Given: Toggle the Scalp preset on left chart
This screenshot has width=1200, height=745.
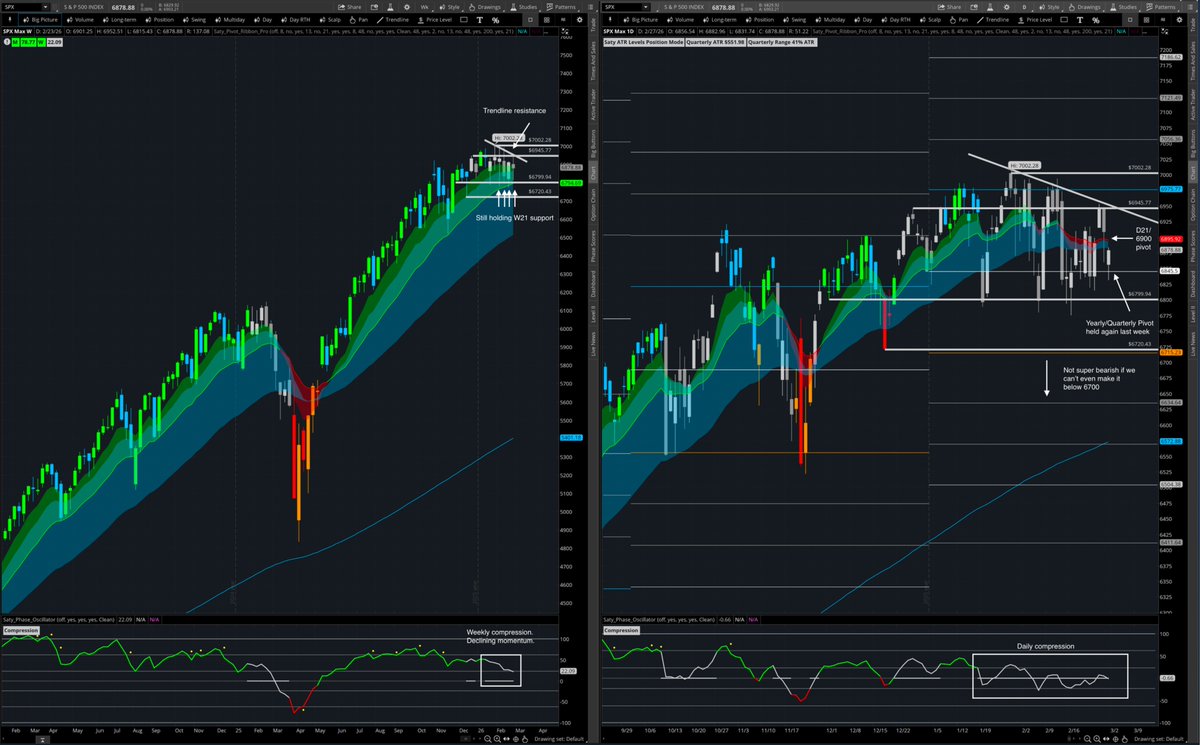Looking at the screenshot, I should (330, 20).
